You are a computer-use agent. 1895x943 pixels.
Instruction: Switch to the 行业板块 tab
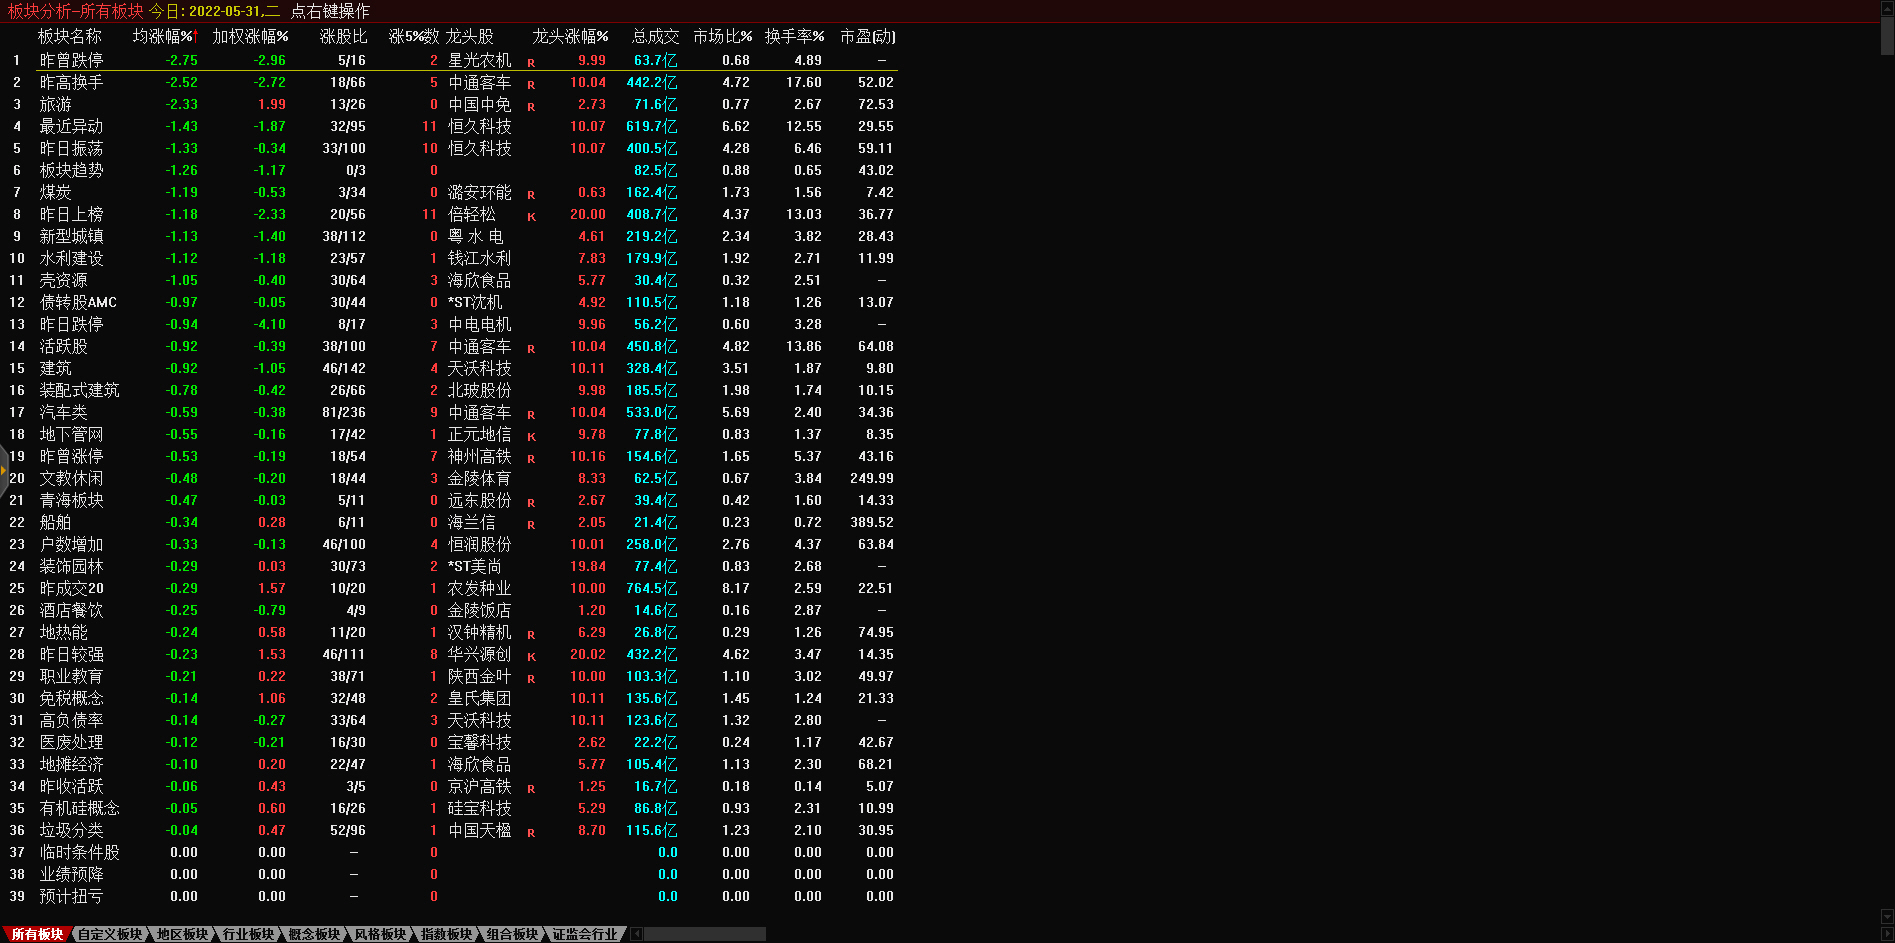(248, 934)
